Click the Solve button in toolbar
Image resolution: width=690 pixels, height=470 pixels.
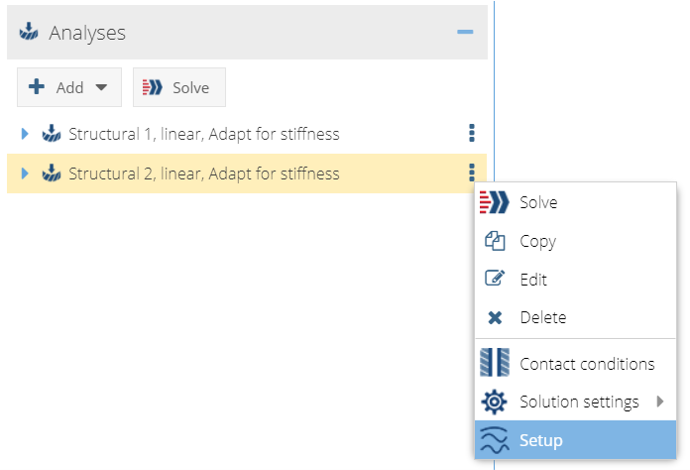coord(179,87)
